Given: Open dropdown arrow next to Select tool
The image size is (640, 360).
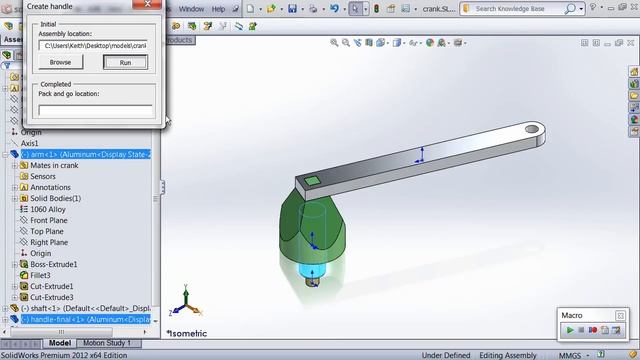Looking at the screenshot, I should (x=365, y=9).
